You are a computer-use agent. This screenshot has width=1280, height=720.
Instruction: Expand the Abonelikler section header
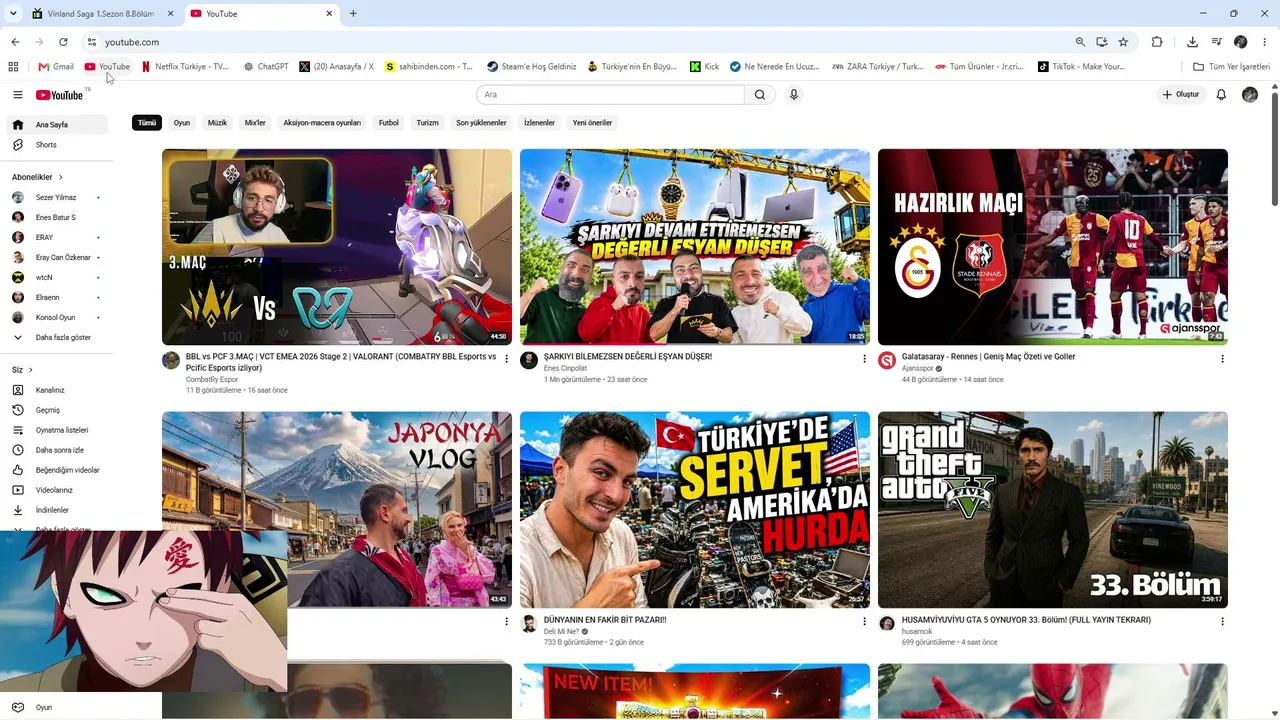click(38, 177)
